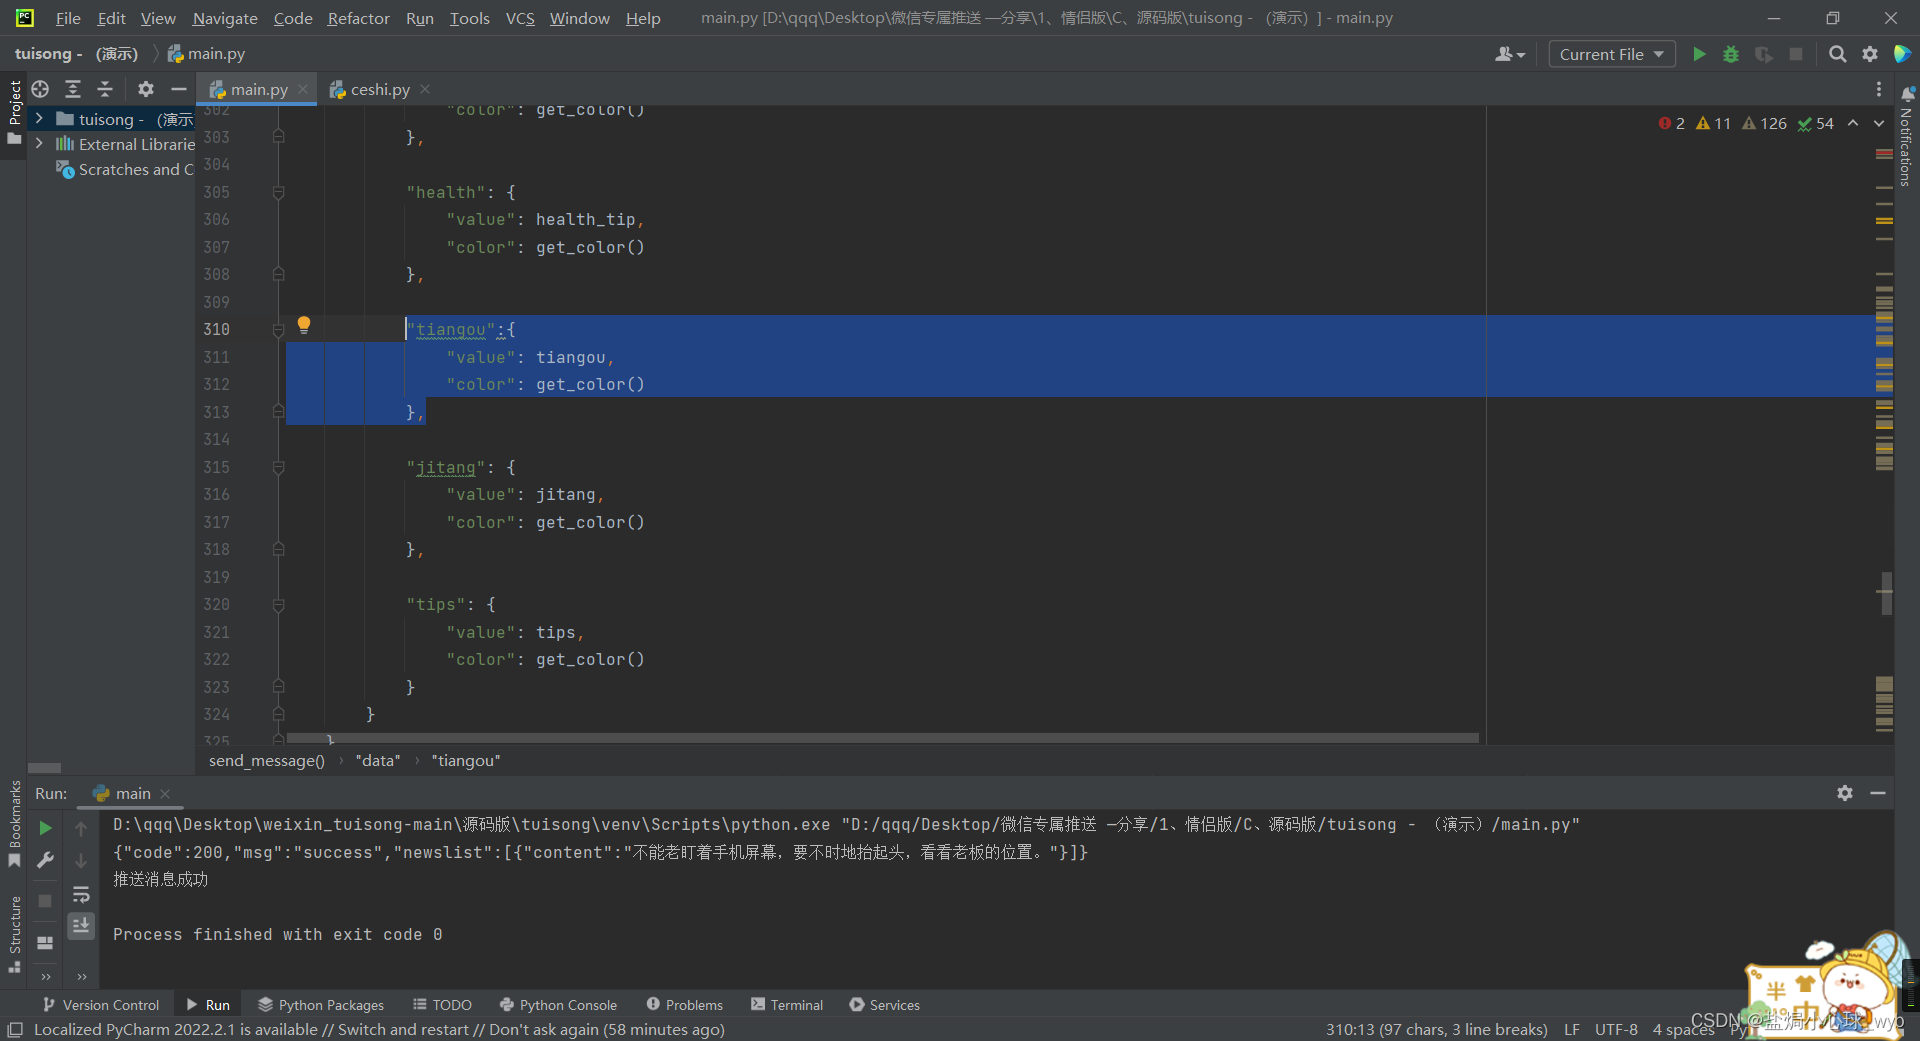
Task: Hide the Project panel with minus icon
Action: [179, 89]
